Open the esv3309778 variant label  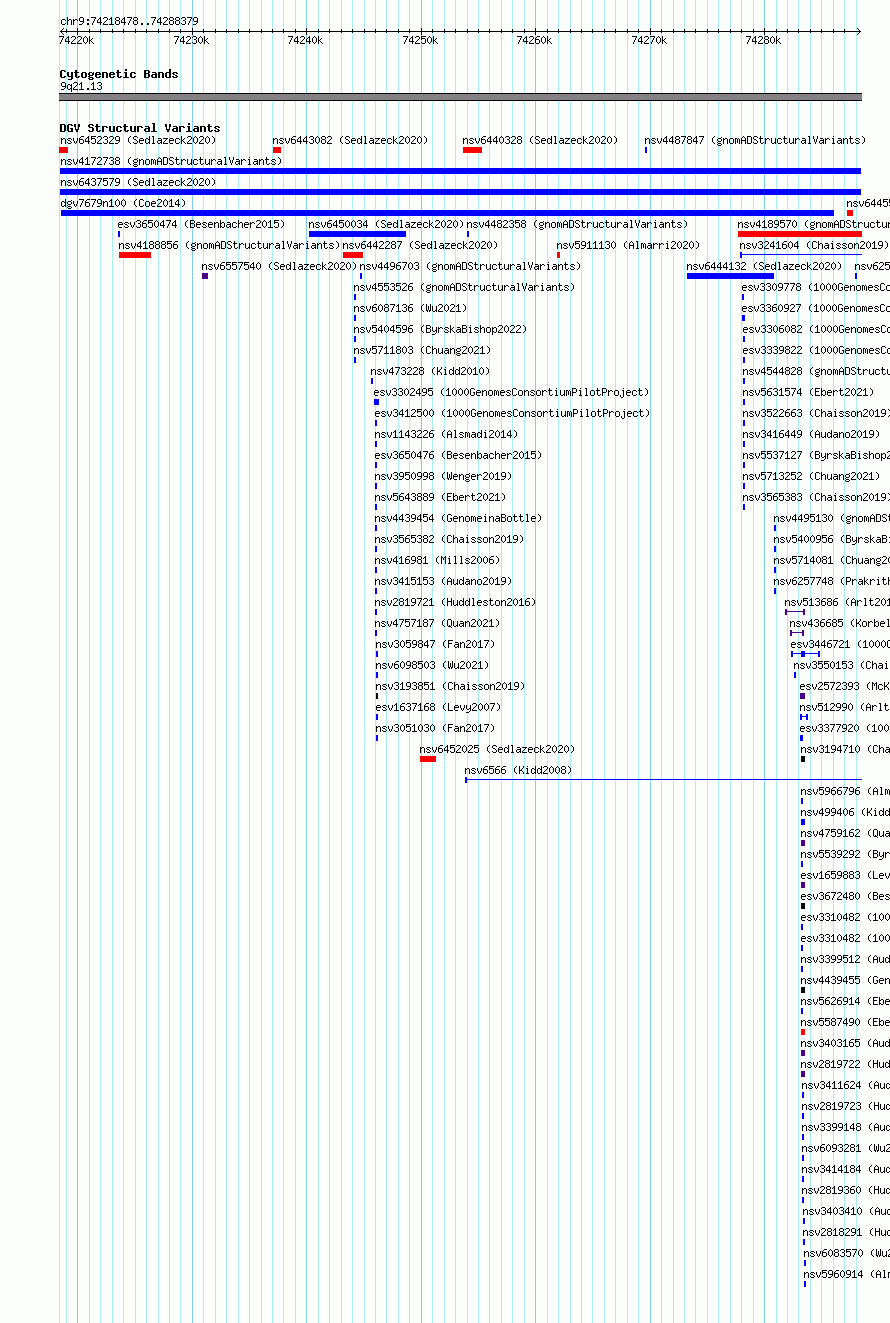pos(816,287)
